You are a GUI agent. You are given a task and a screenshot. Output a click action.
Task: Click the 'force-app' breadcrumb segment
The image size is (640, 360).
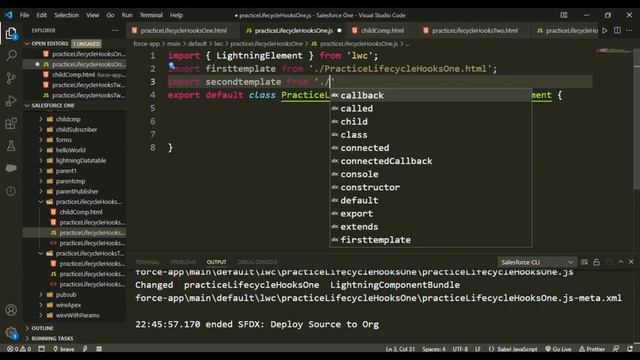pyautogui.click(x=147, y=44)
